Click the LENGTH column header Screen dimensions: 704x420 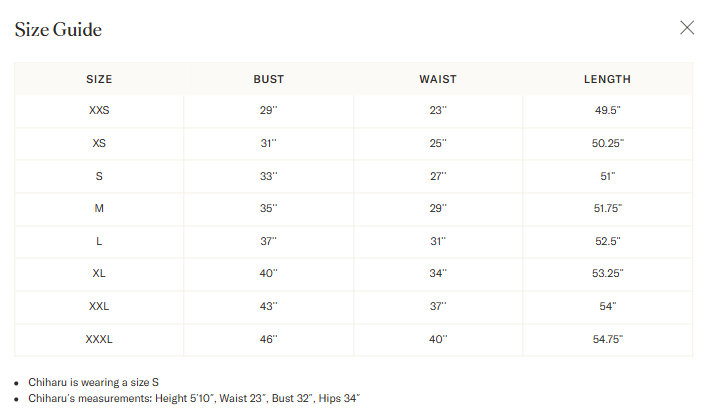(607, 79)
